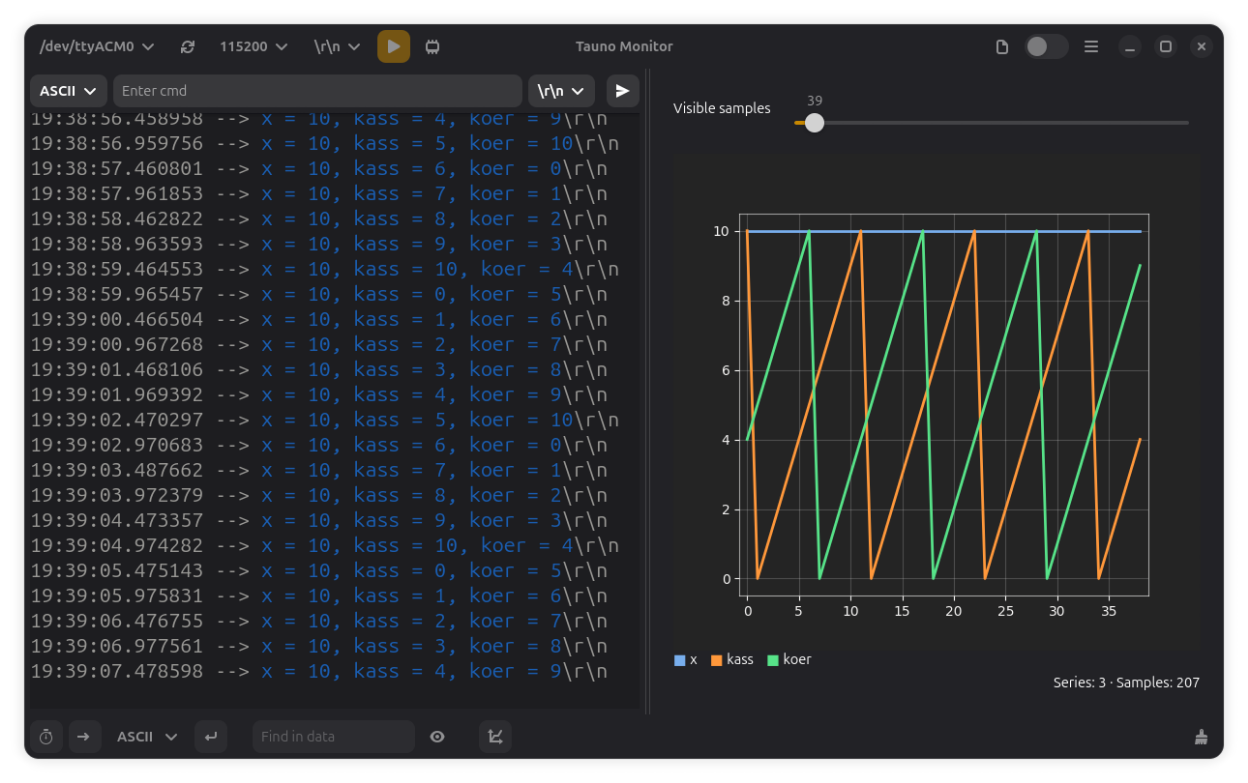Click the Visible samples label
The height and width of the screenshot is (783, 1248).
pyautogui.click(x=722, y=108)
